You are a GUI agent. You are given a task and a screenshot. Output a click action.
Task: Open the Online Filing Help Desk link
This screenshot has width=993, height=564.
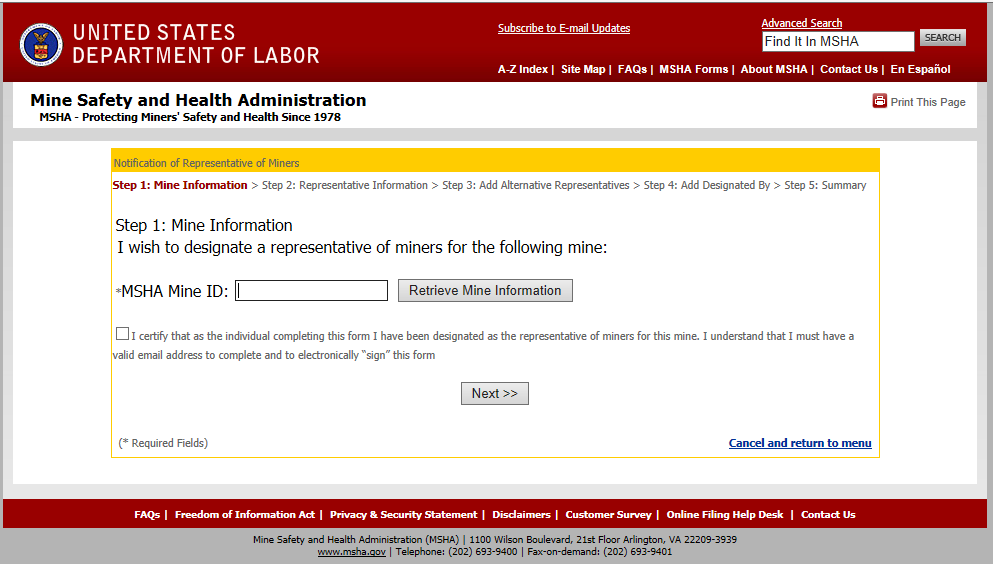725,515
